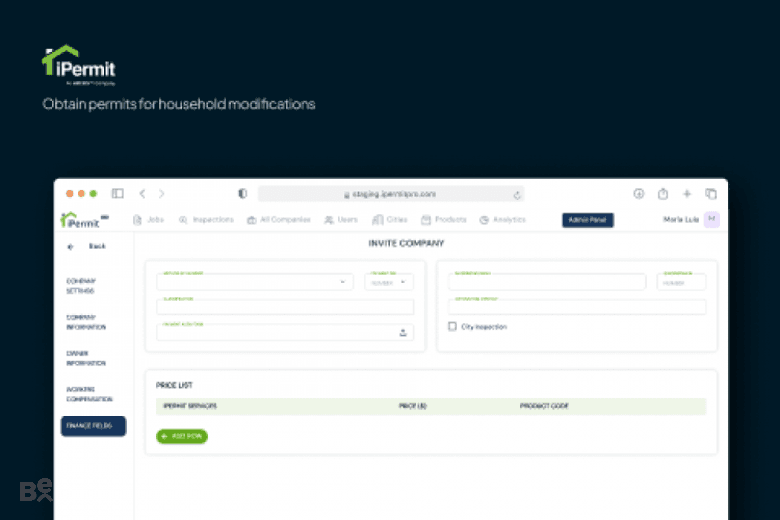780x520 pixels.
Task: Open the Analytics navigation item
Action: 502,219
